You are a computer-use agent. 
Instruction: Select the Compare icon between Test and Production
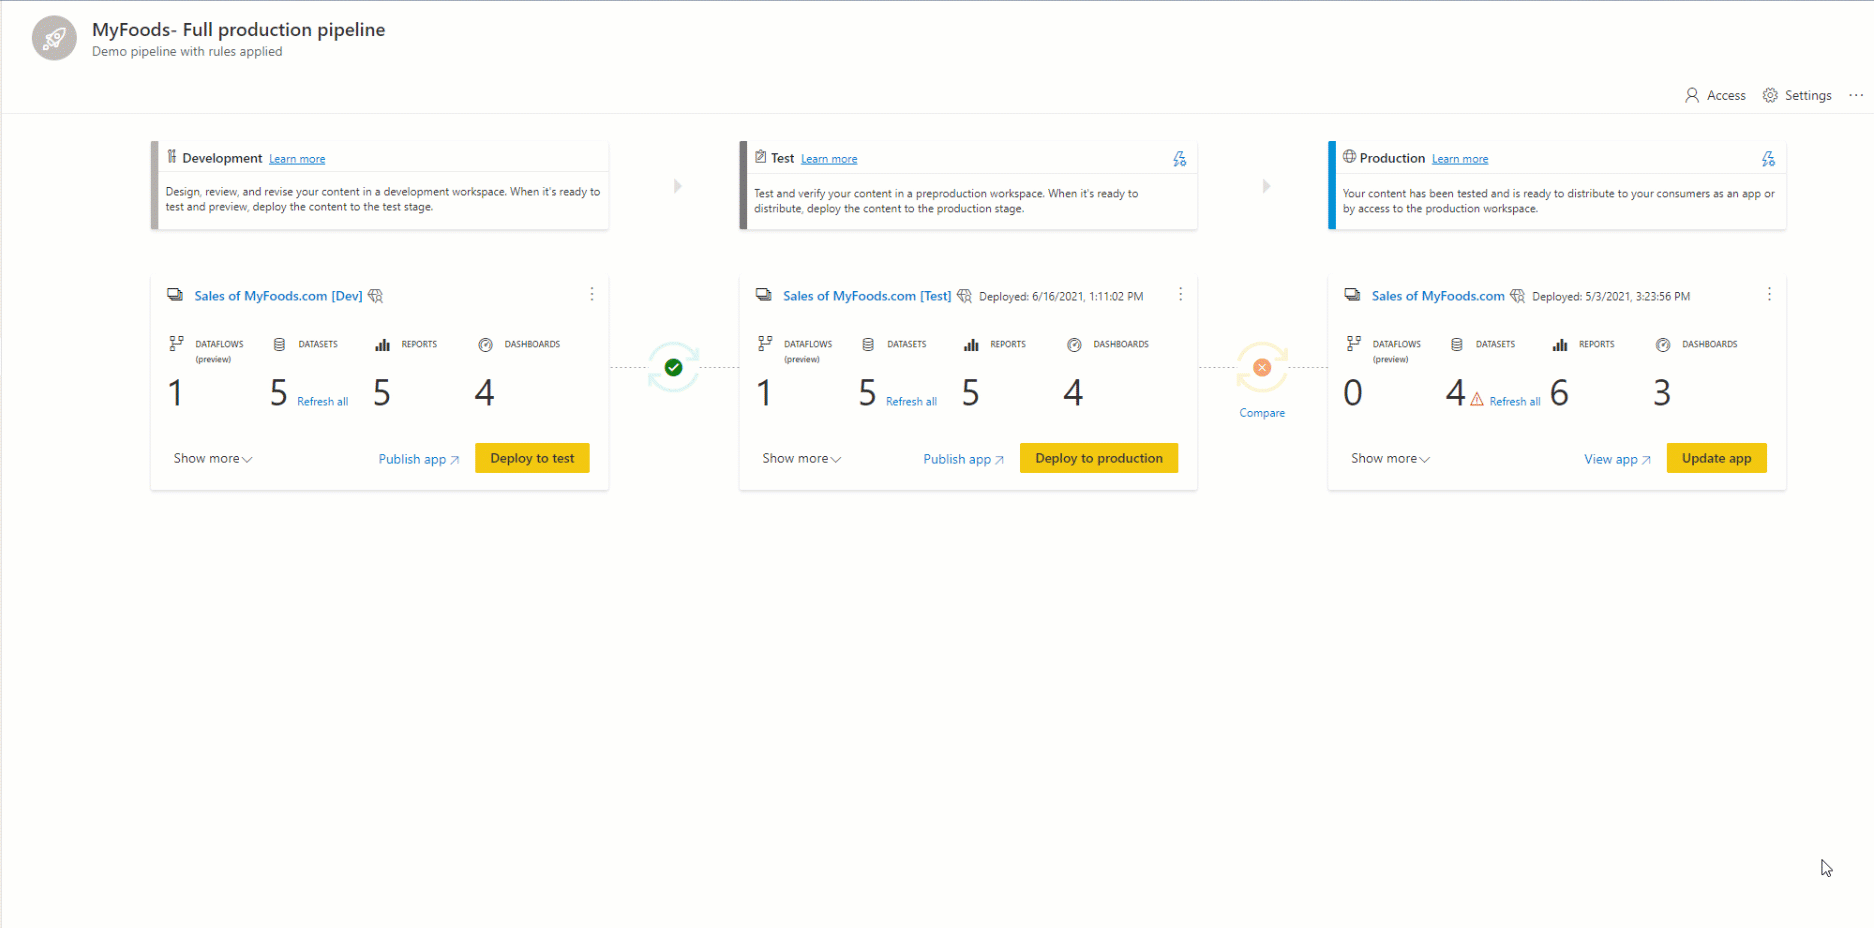pyautogui.click(x=1261, y=367)
